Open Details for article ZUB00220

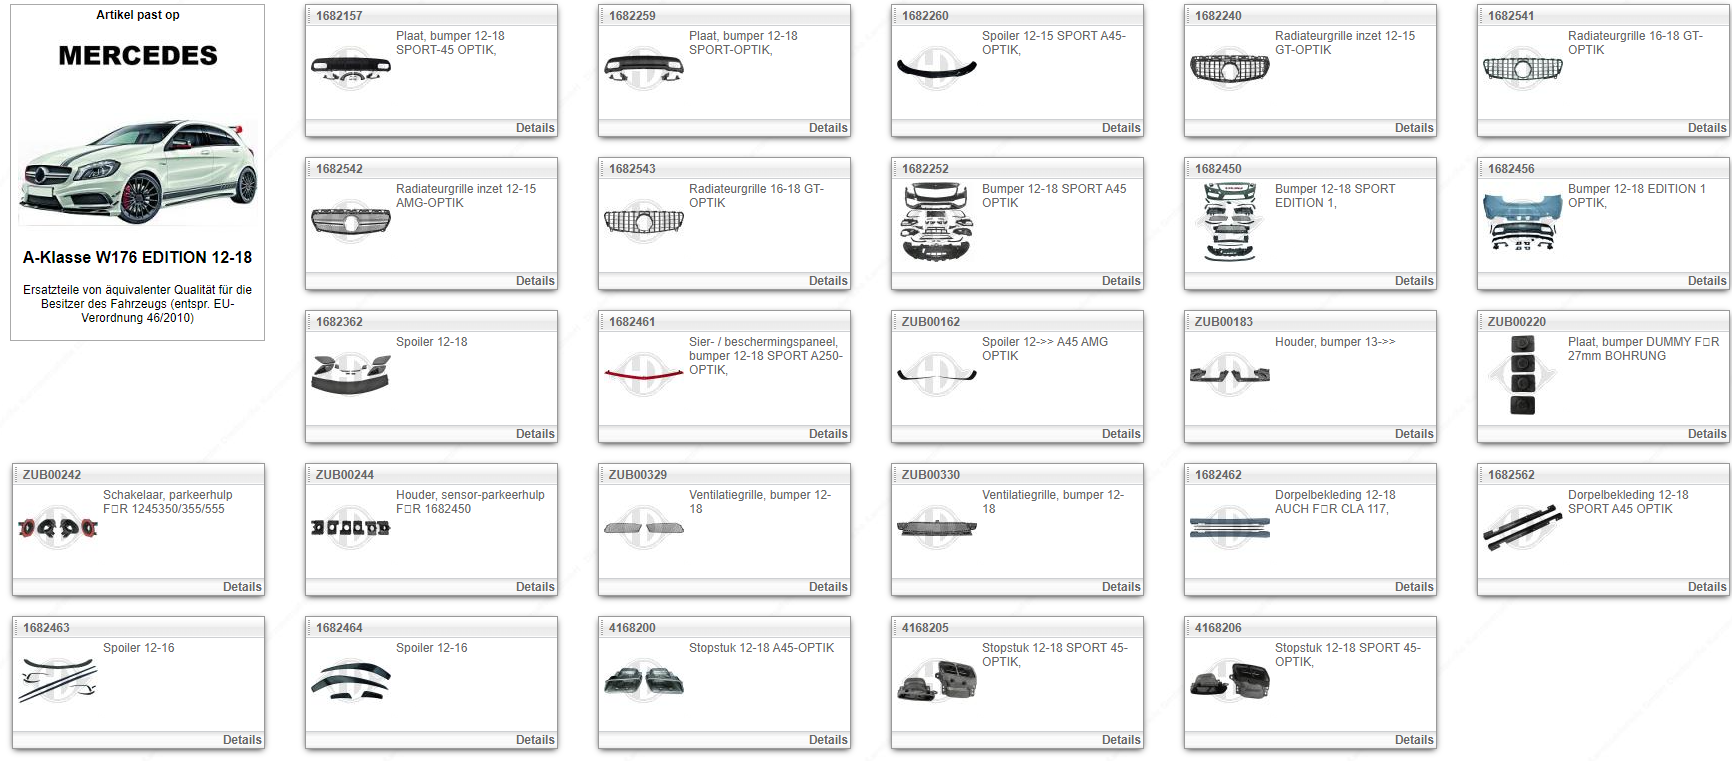pos(1707,434)
